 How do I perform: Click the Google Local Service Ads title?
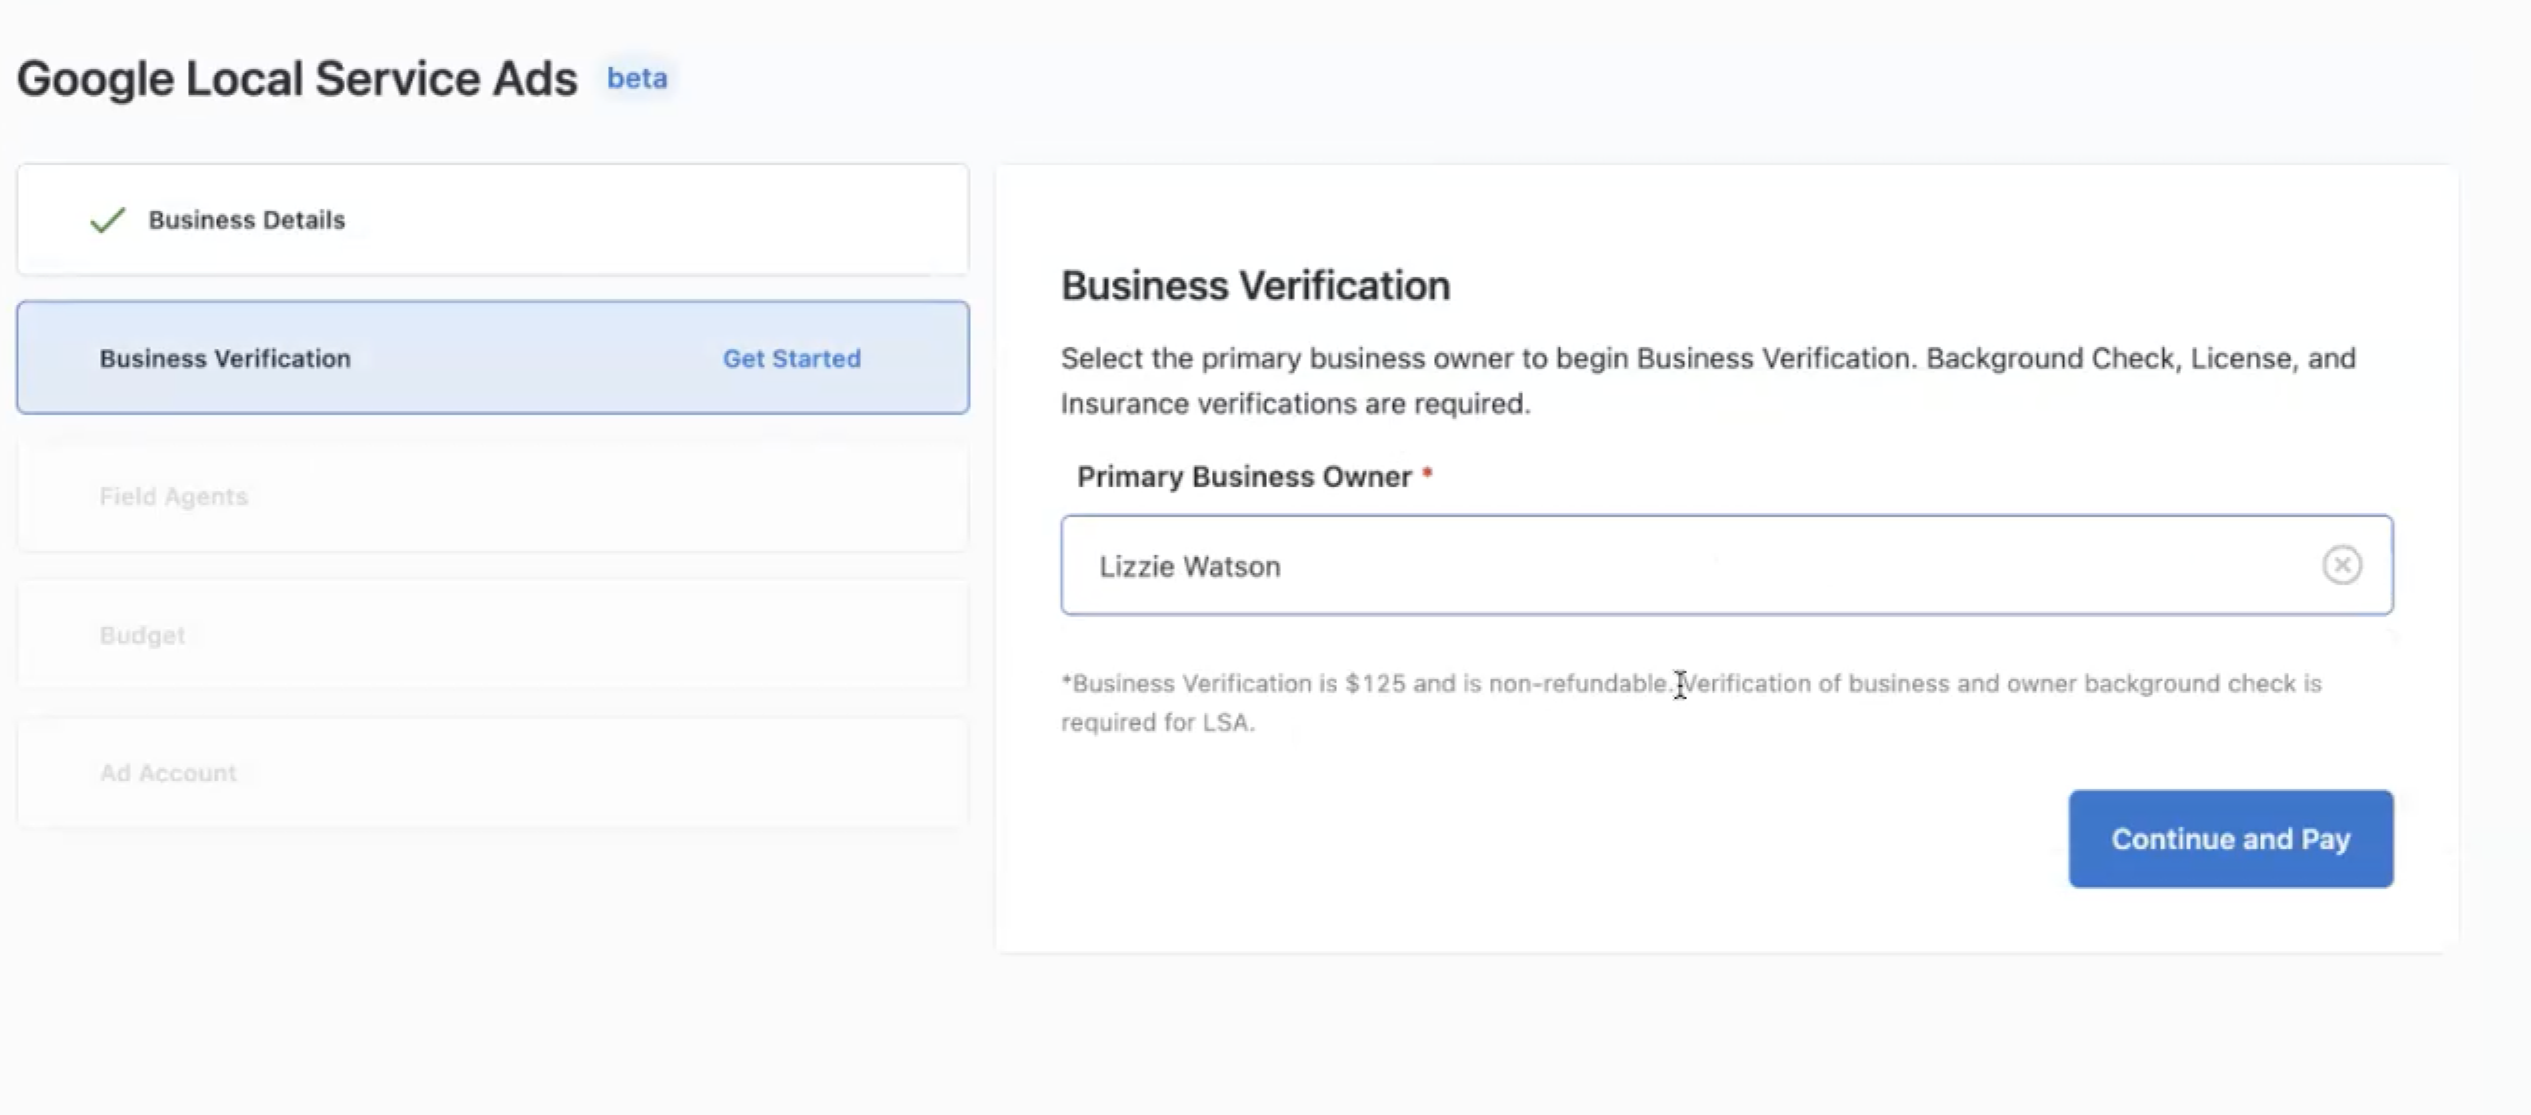(297, 78)
